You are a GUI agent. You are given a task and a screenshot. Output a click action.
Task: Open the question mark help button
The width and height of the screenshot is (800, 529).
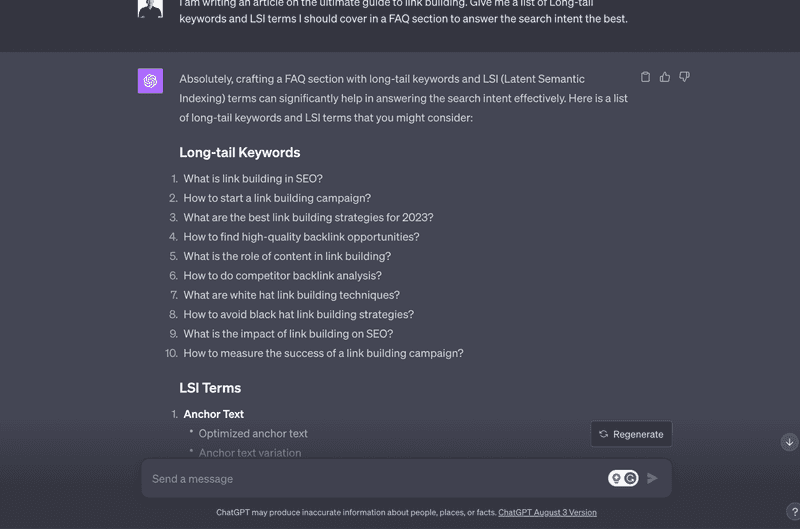tap(794, 512)
